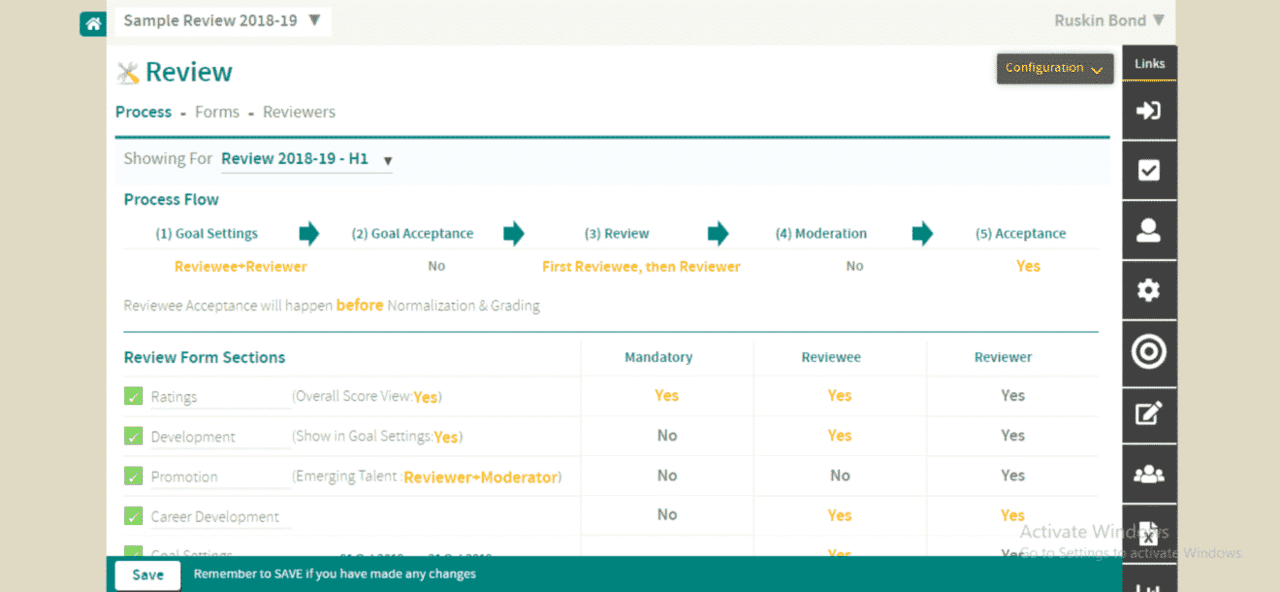The width and height of the screenshot is (1280, 592).
Task: Open the target goals sidebar icon
Action: click(x=1149, y=352)
